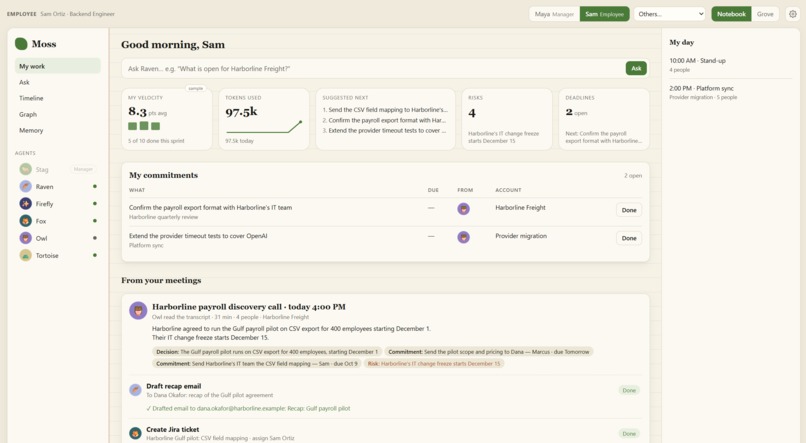Click Commitment tag 'Send Harborline's IT team'
The height and width of the screenshot is (443, 806).
[257, 363]
